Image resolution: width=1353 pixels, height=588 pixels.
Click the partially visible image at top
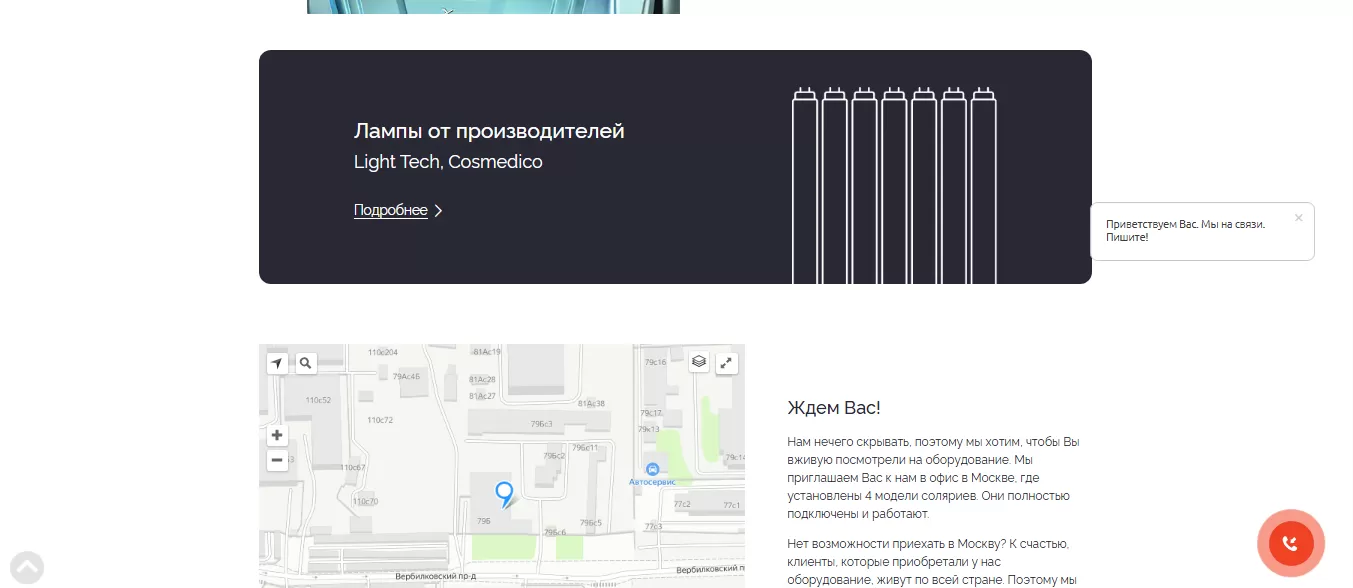point(492,6)
